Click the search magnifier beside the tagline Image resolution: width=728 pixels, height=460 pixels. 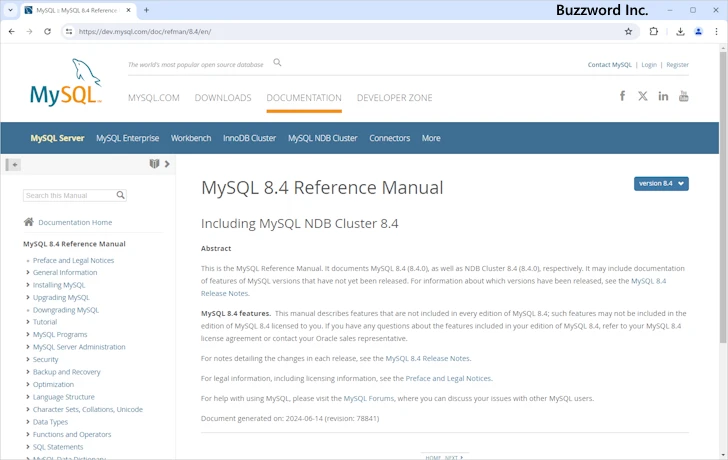pos(277,63)
